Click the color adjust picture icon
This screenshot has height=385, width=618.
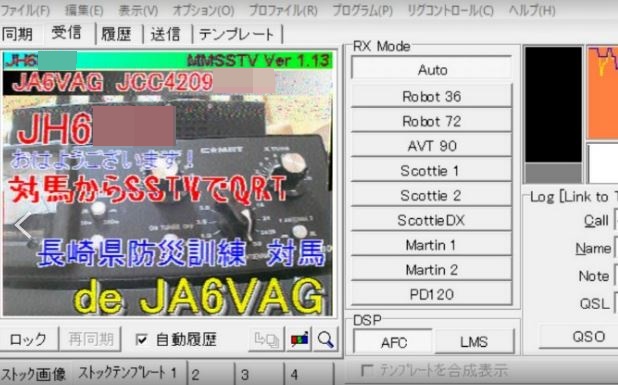(300, 339)
